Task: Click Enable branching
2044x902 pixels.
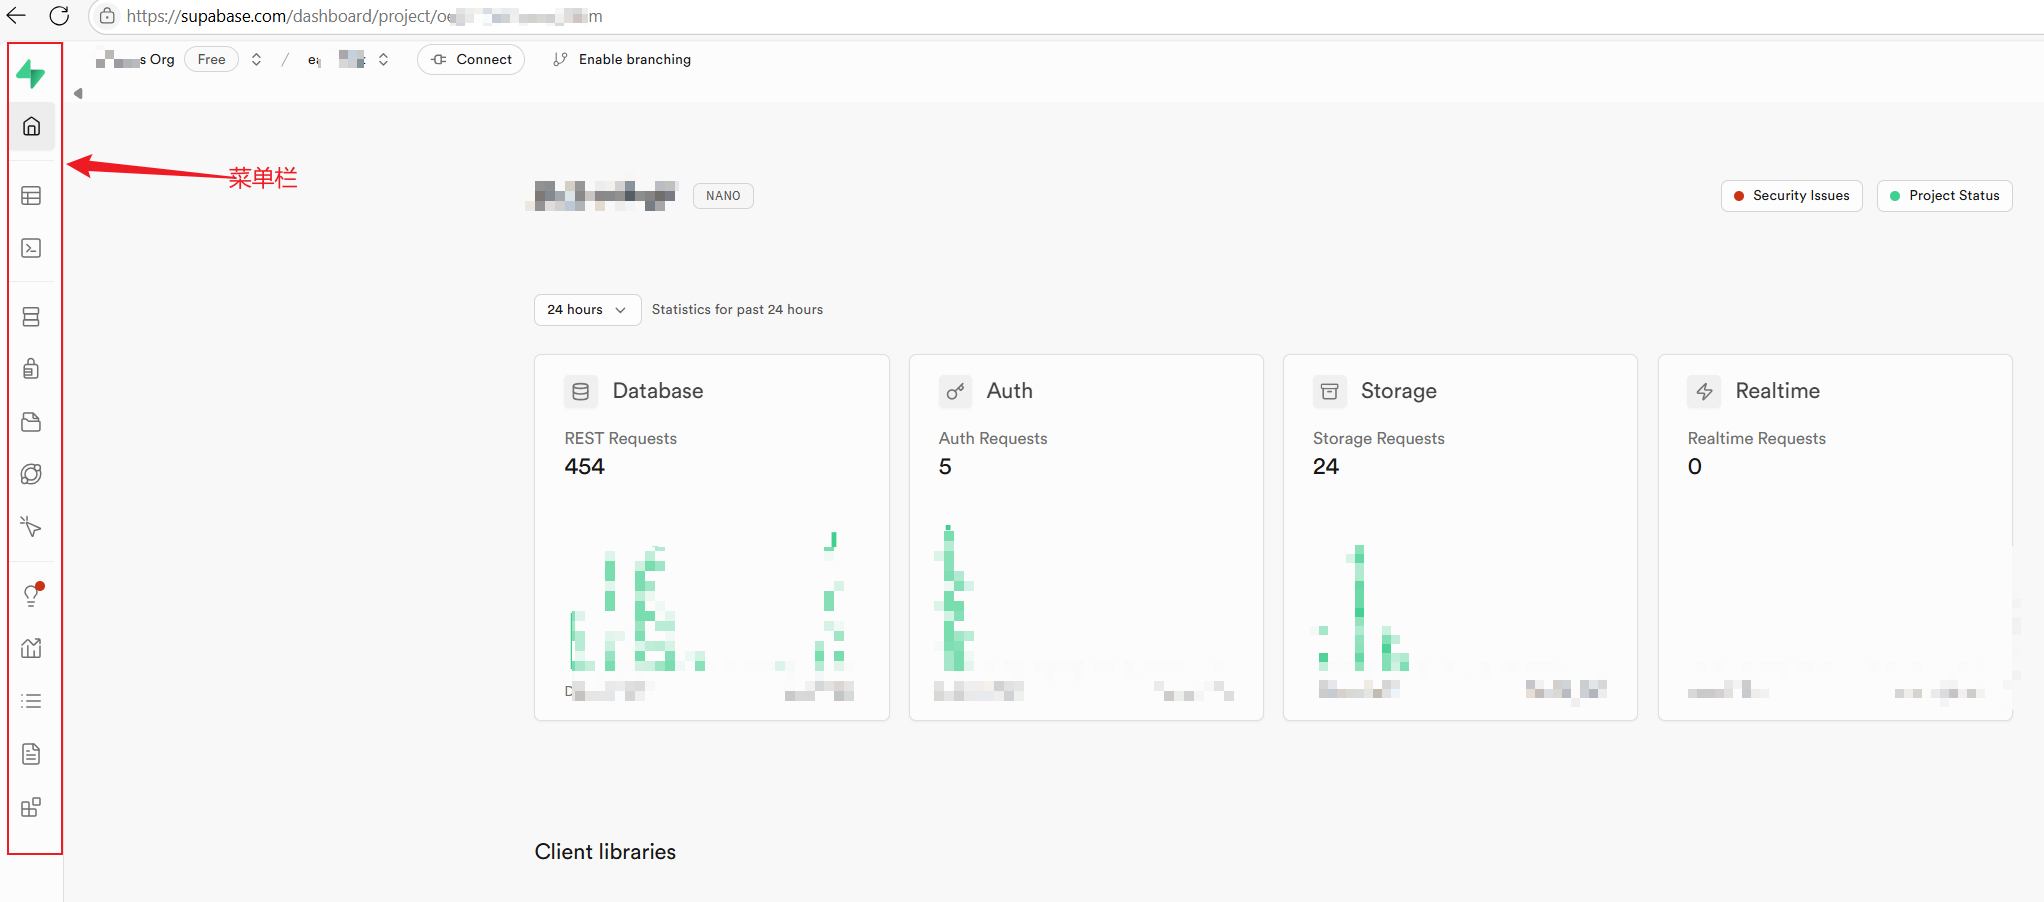Action: tap(622, 60)
